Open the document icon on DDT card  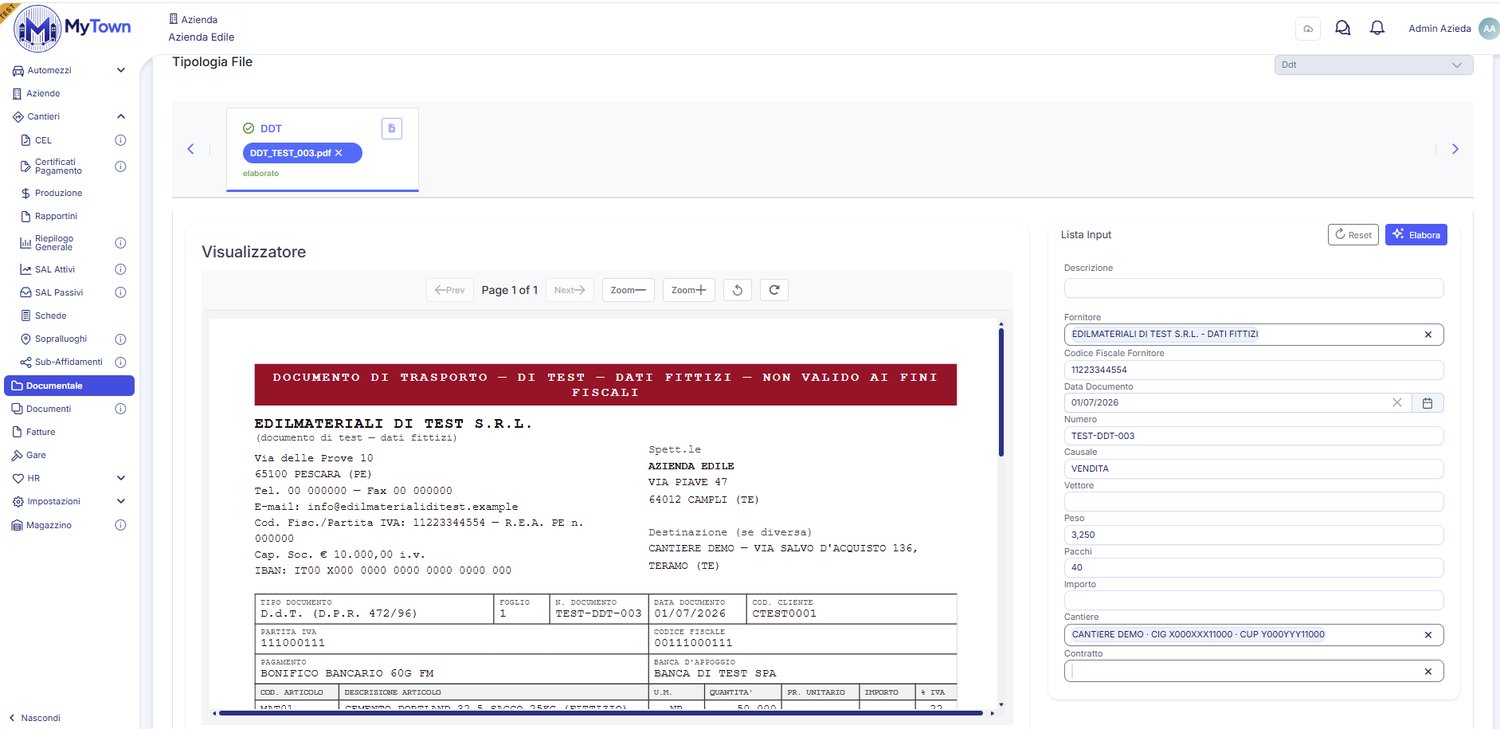(392, 128)
